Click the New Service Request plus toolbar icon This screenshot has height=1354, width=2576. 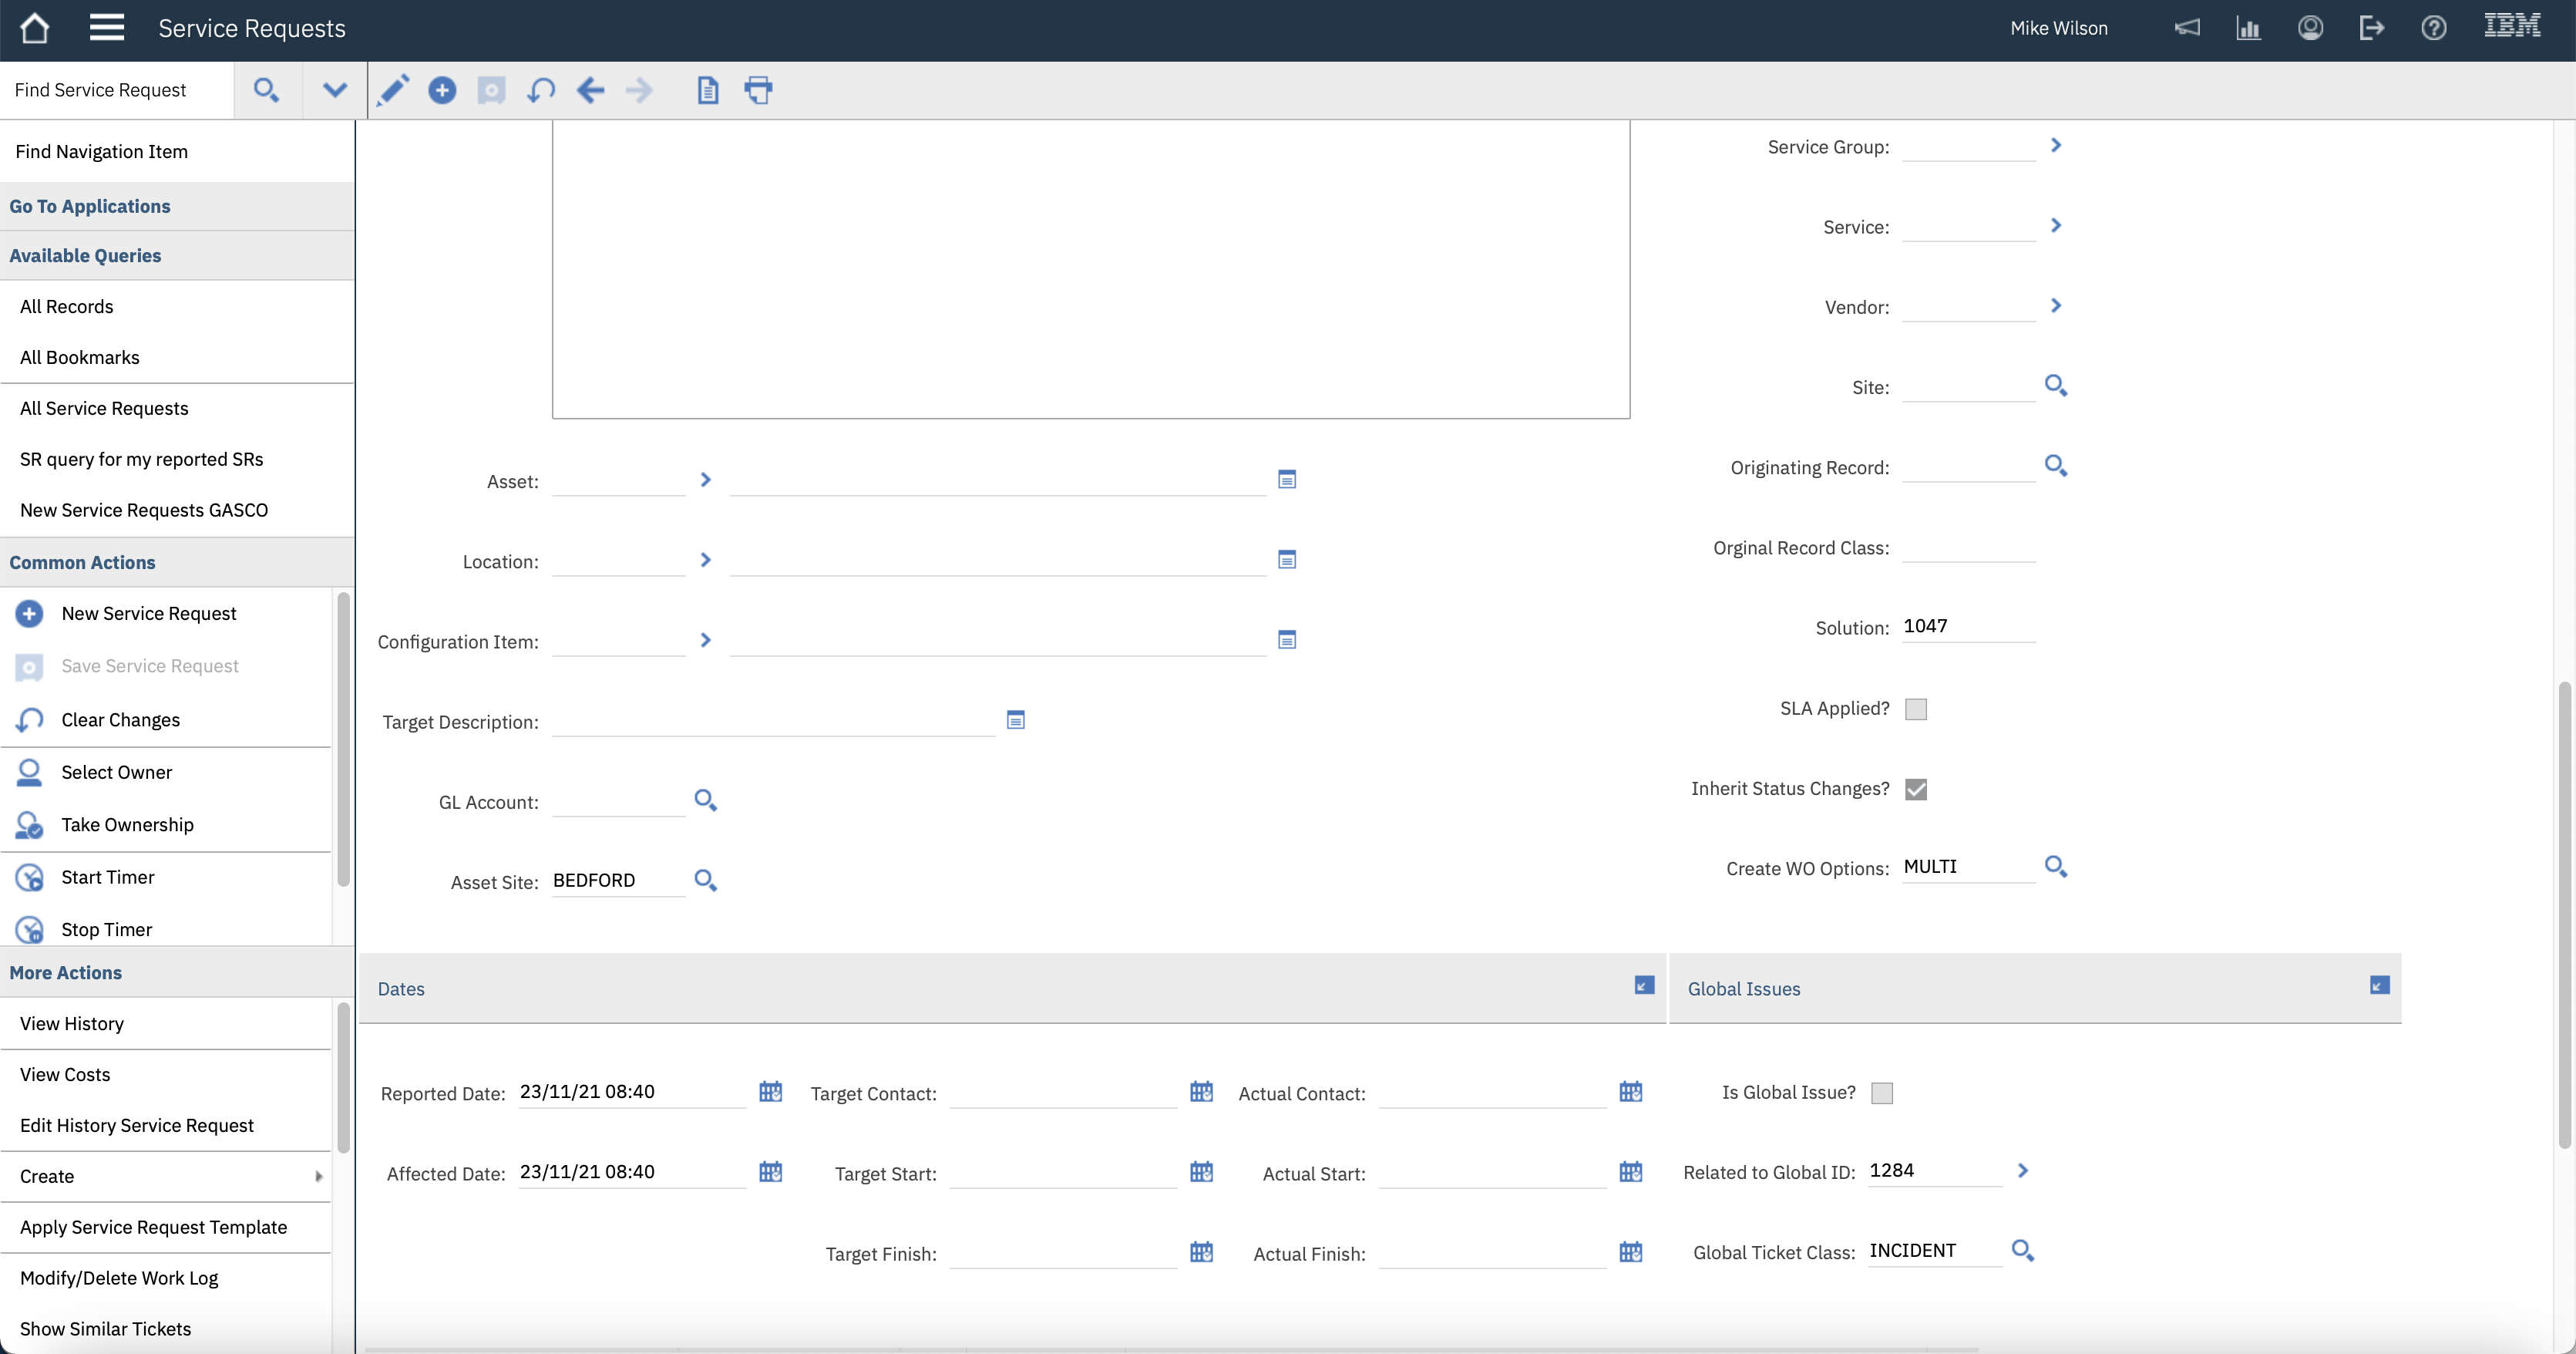tap(442, 90)
